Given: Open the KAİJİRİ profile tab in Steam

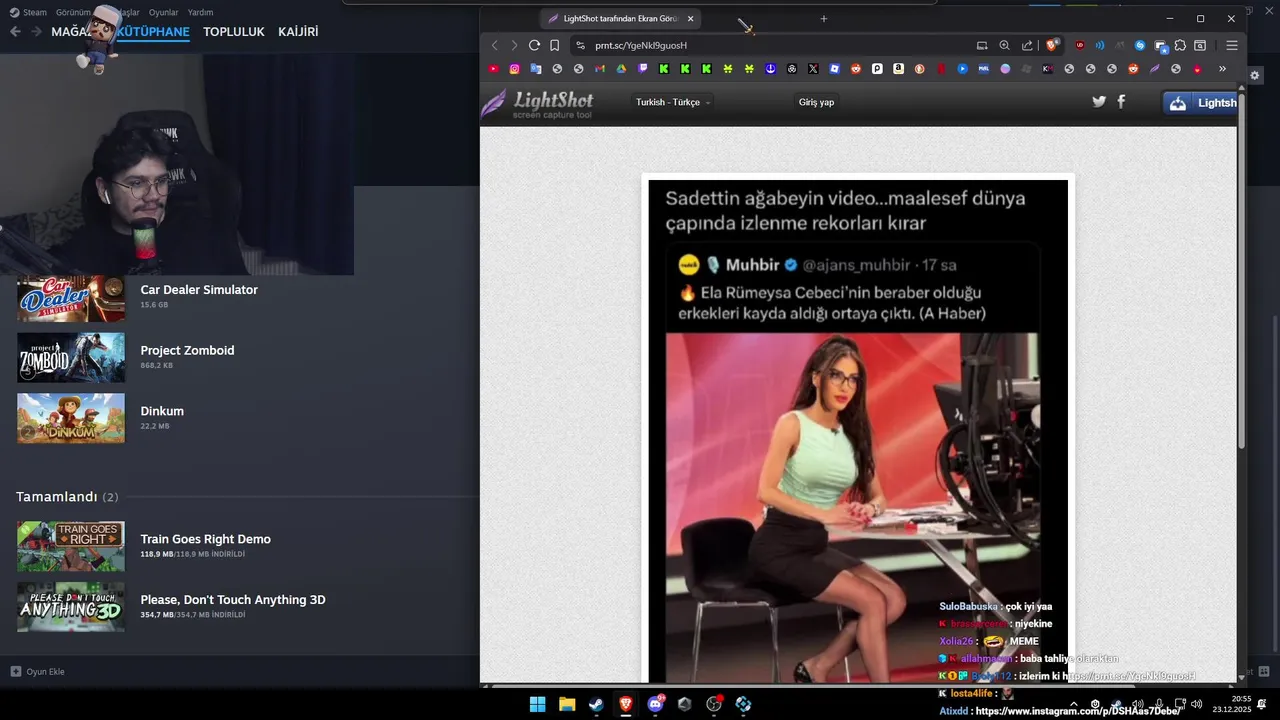Looking at the screenshot, I should pos(298,32).
